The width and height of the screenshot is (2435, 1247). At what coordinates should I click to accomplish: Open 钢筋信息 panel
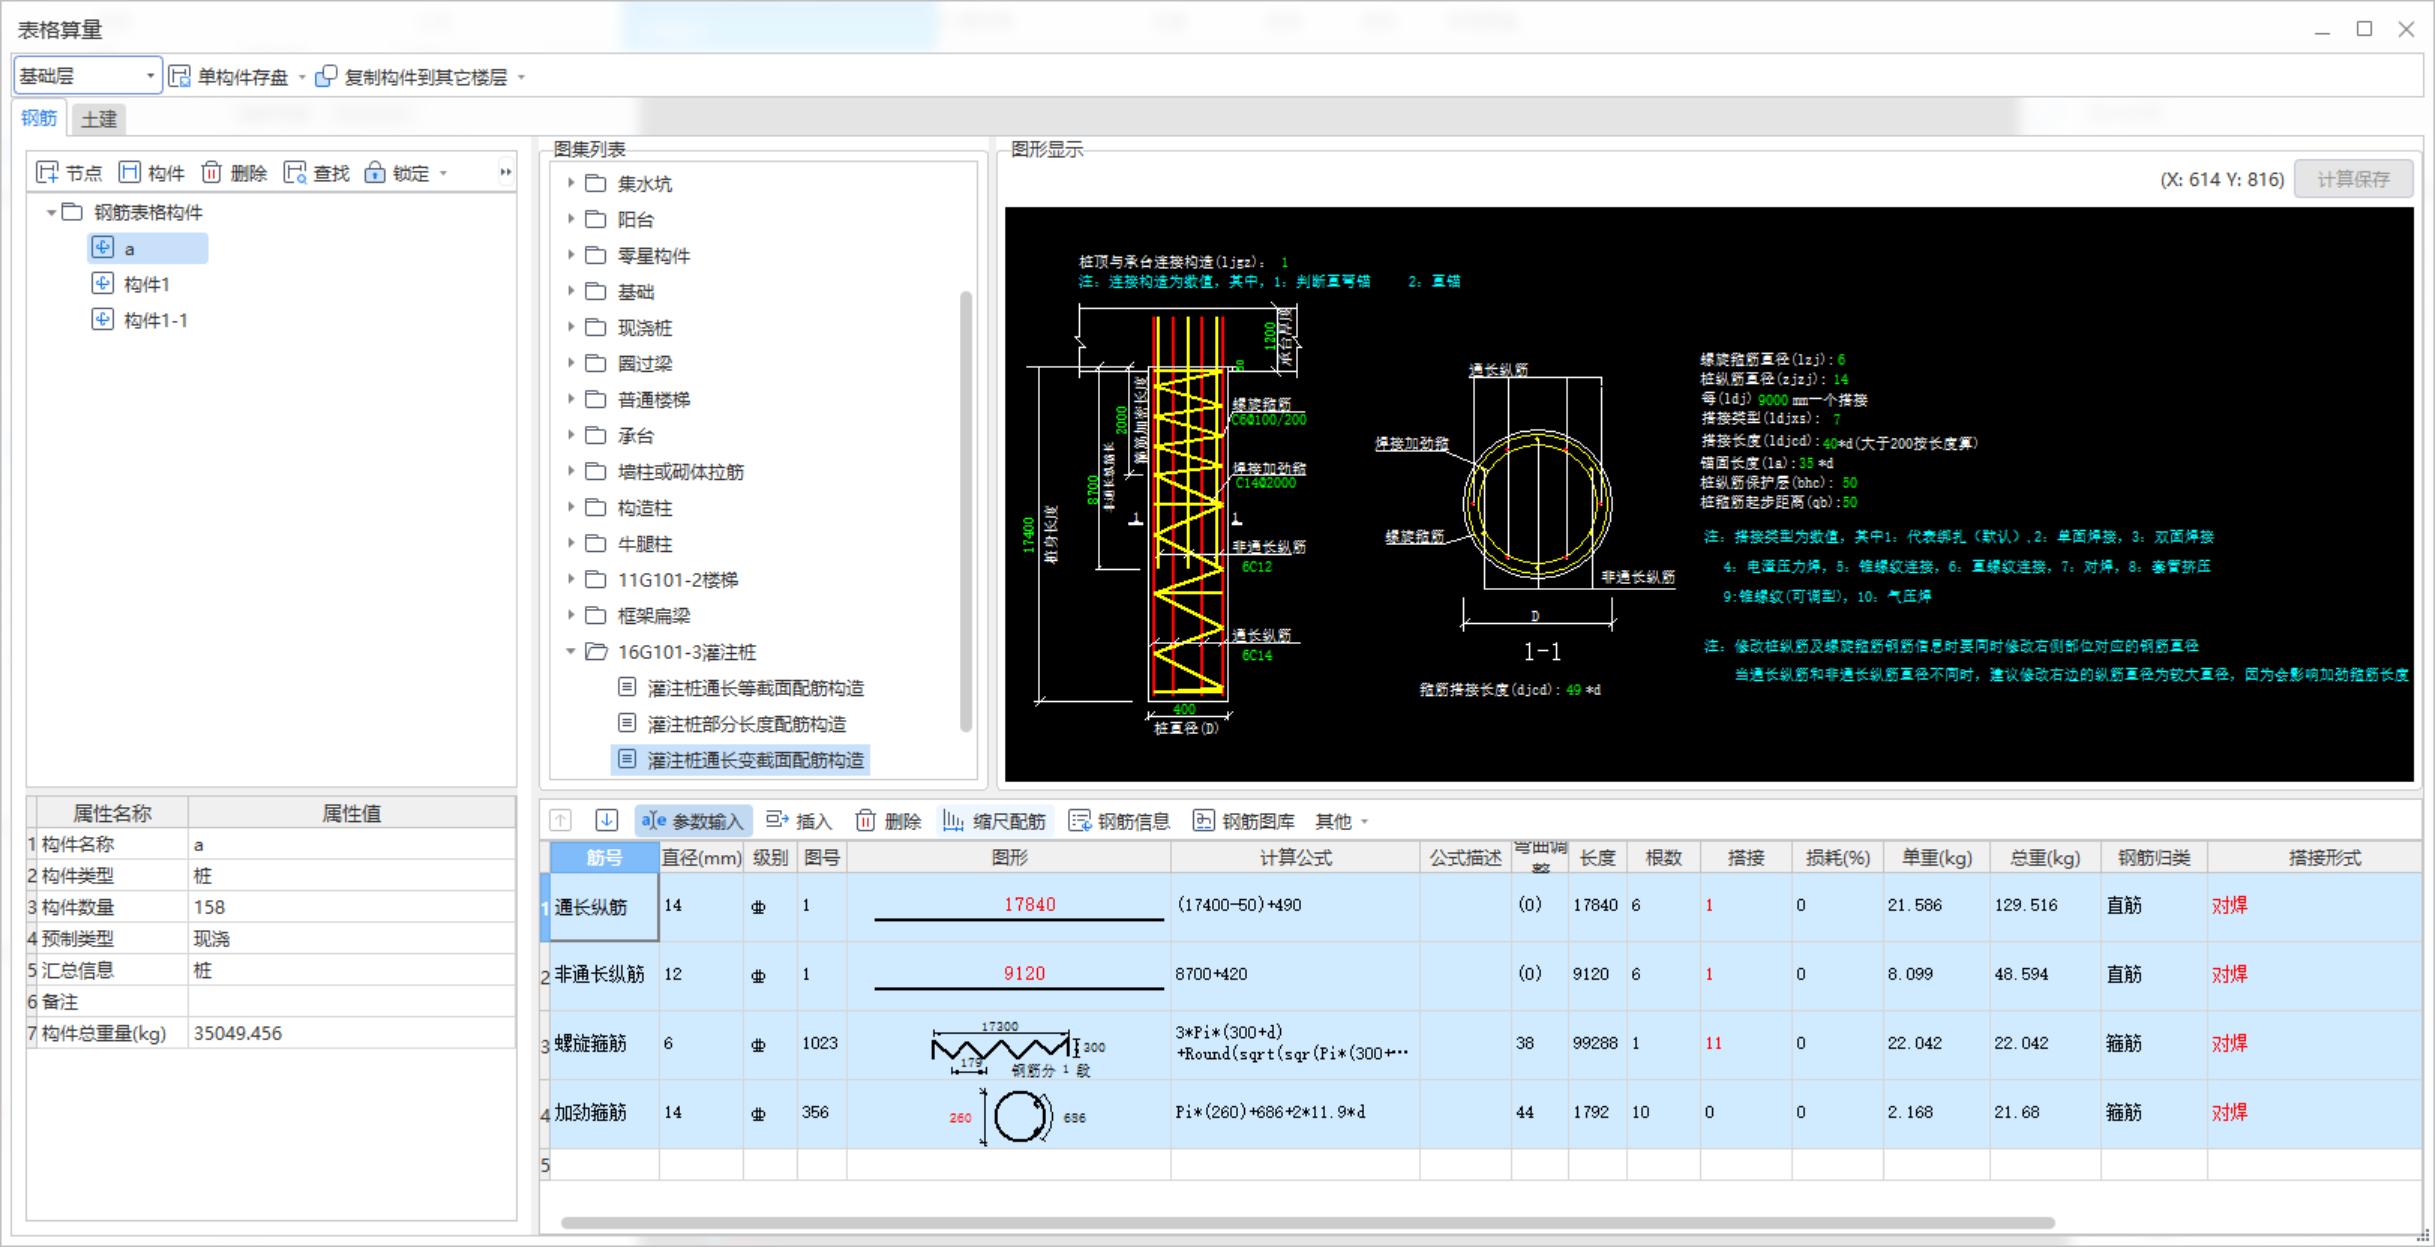[x=1119, y=821]
